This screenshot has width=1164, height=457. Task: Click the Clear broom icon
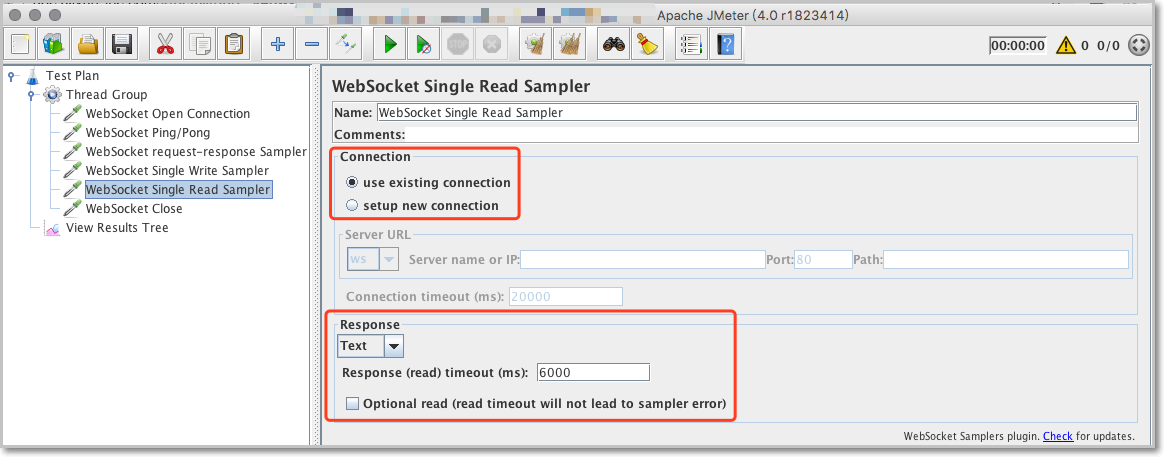(534, 45)
